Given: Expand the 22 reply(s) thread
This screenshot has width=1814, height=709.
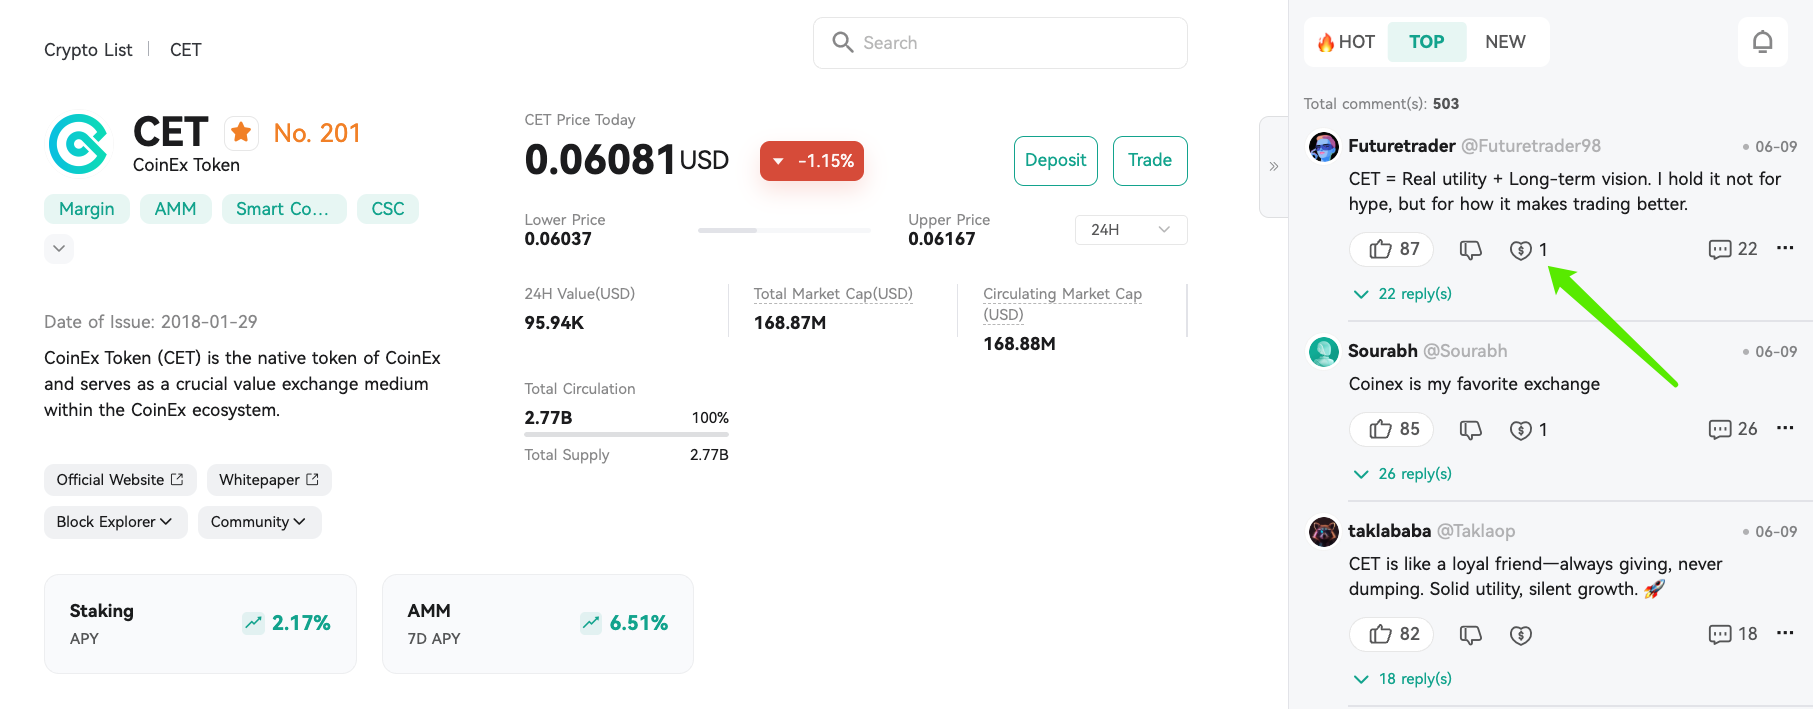Looking at the screenshot, I should (1403, 294).
